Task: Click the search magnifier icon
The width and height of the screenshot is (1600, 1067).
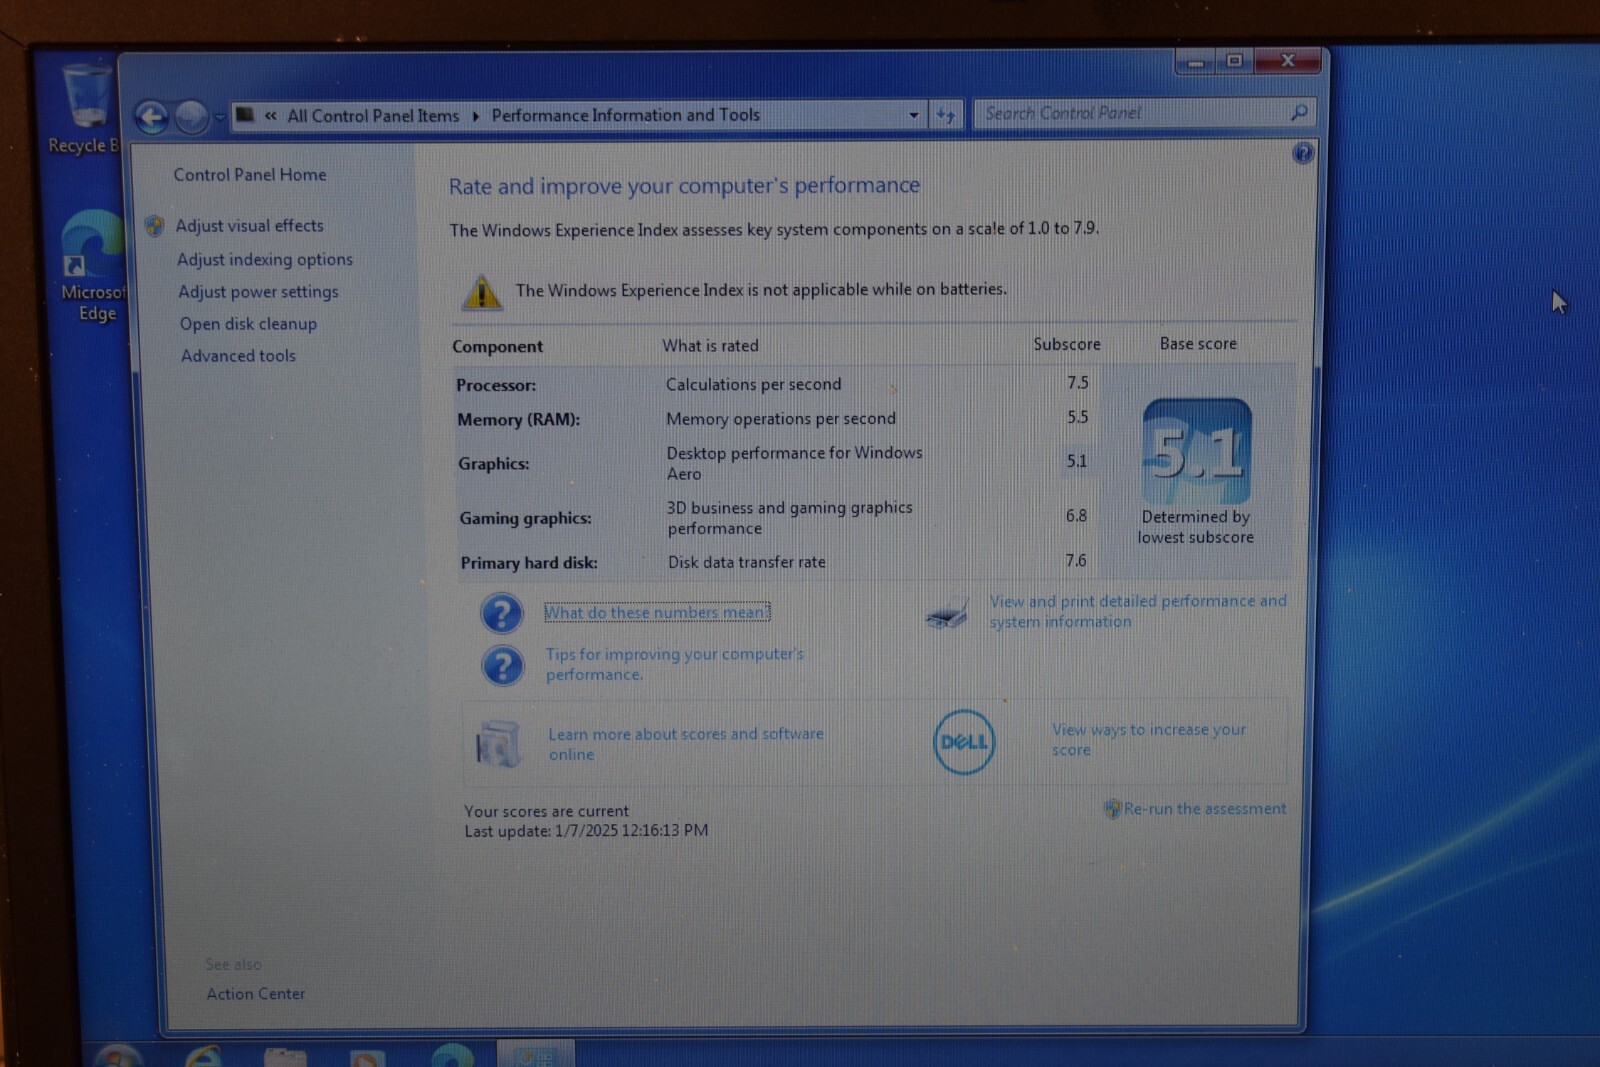Action: 1299,112
